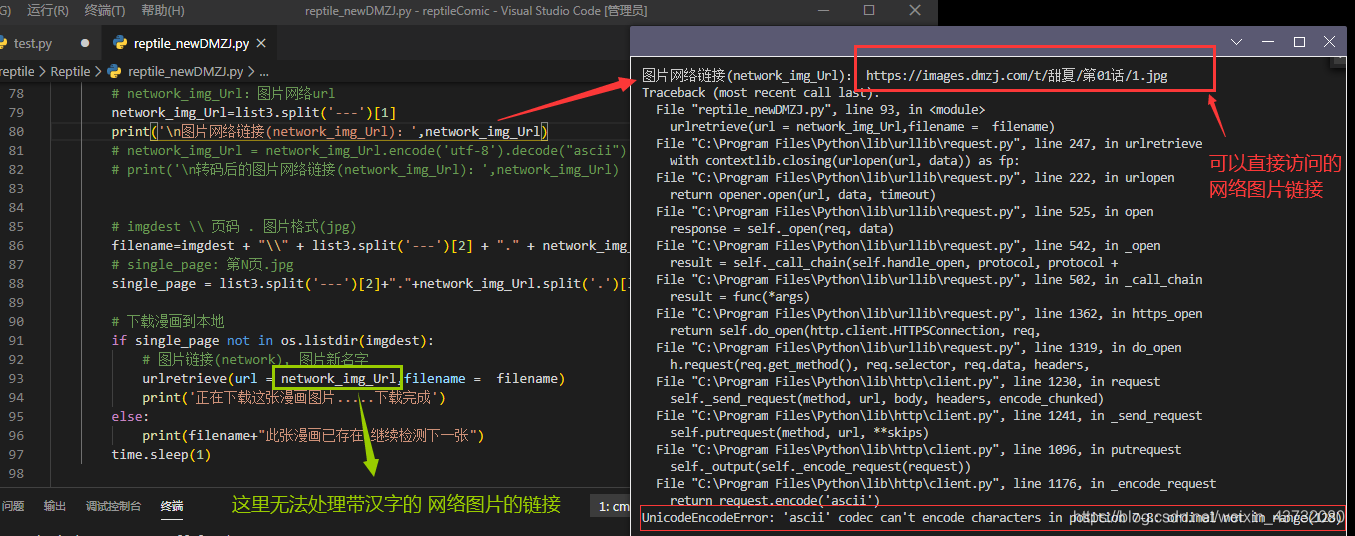Switch to the test.py editor tab
Image resolution: width=1355 pixels, height=536 pixels.
(x=33, y=44)
